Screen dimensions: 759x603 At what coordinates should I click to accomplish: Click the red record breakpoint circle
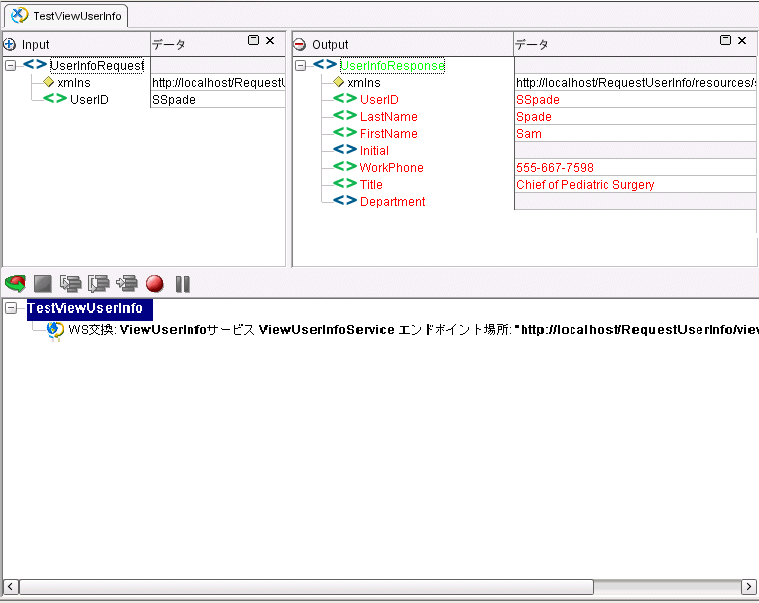(155, 284)
